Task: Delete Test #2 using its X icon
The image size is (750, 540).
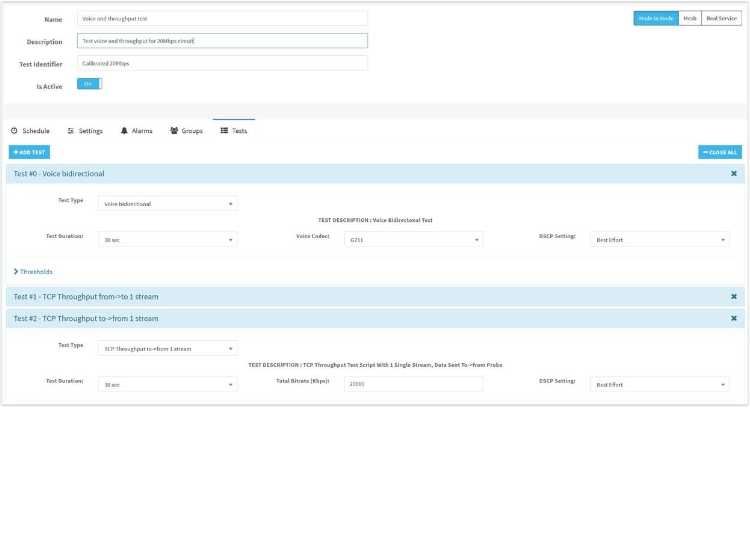Action: point(733,318)
